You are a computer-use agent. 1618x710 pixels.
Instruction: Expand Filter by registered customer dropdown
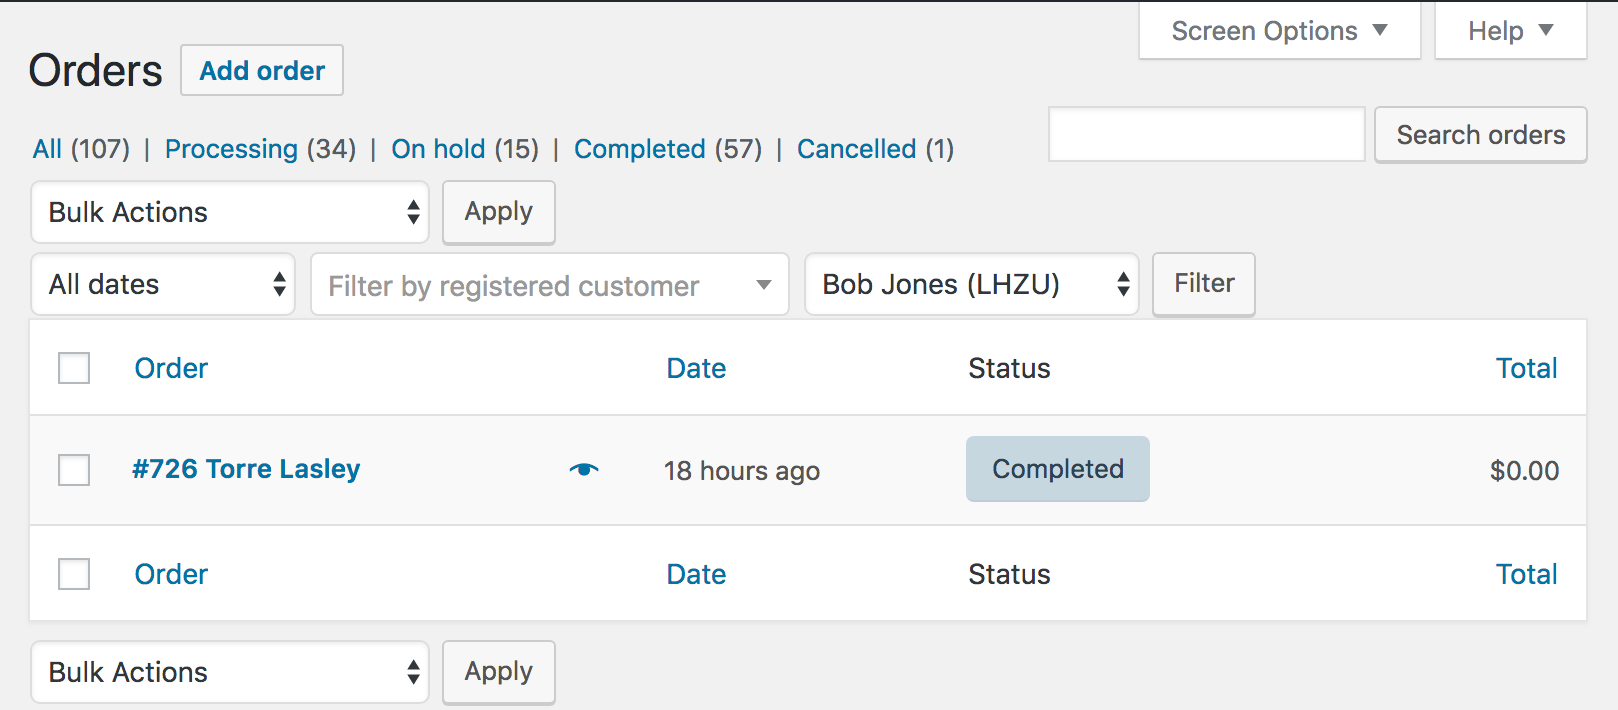pyautogui.click(x=549, y=285)
